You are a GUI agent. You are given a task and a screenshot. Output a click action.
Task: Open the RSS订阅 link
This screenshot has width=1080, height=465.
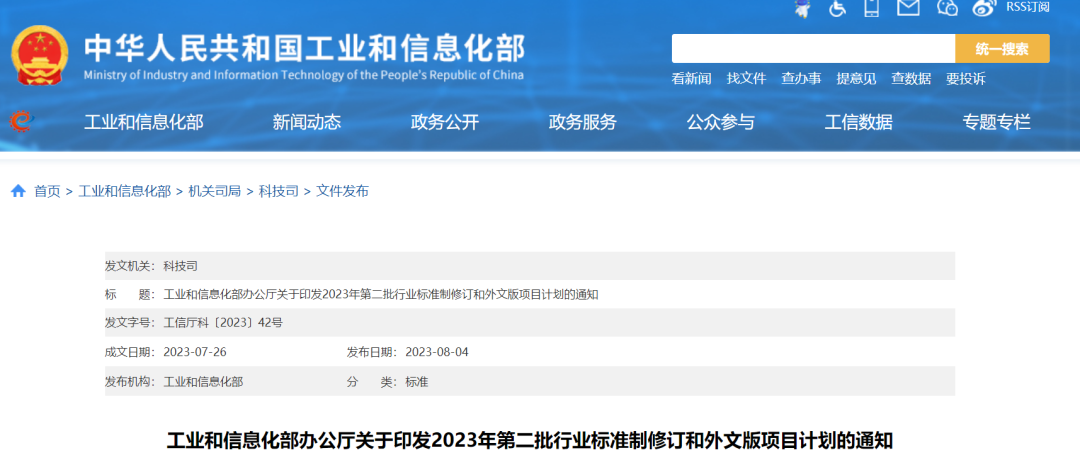(1028, 7)
